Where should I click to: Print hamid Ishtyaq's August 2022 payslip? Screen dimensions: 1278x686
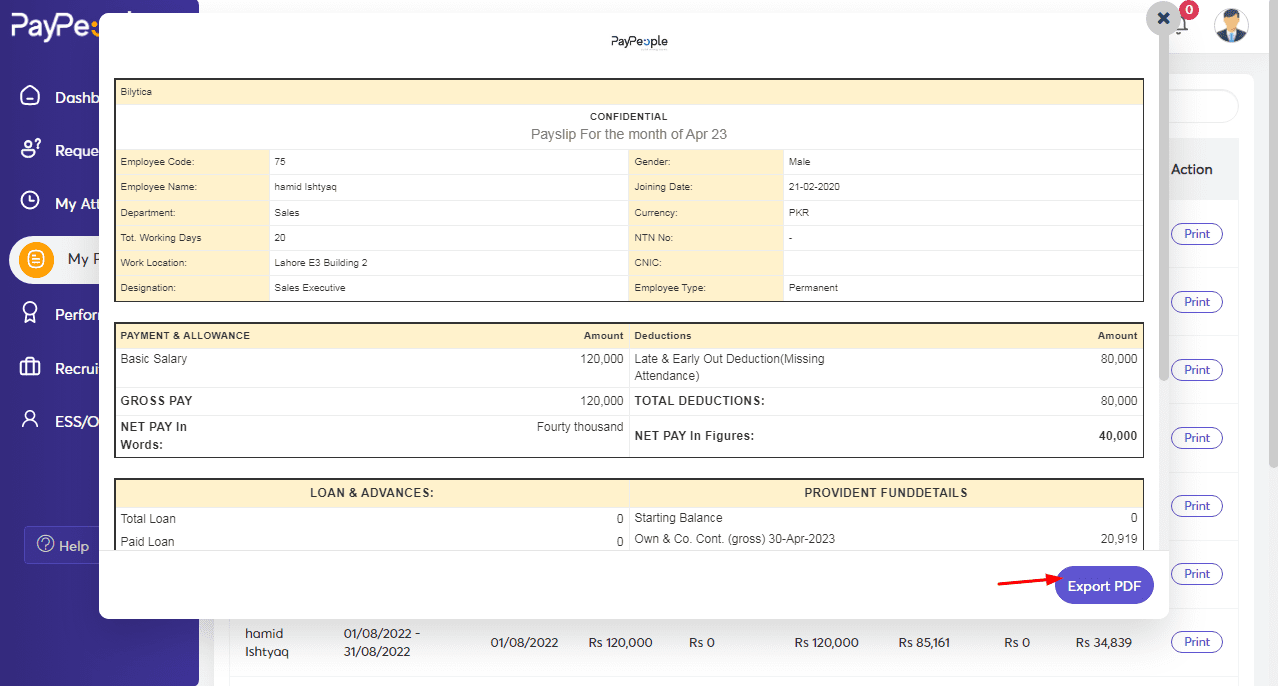point(1196,641)
